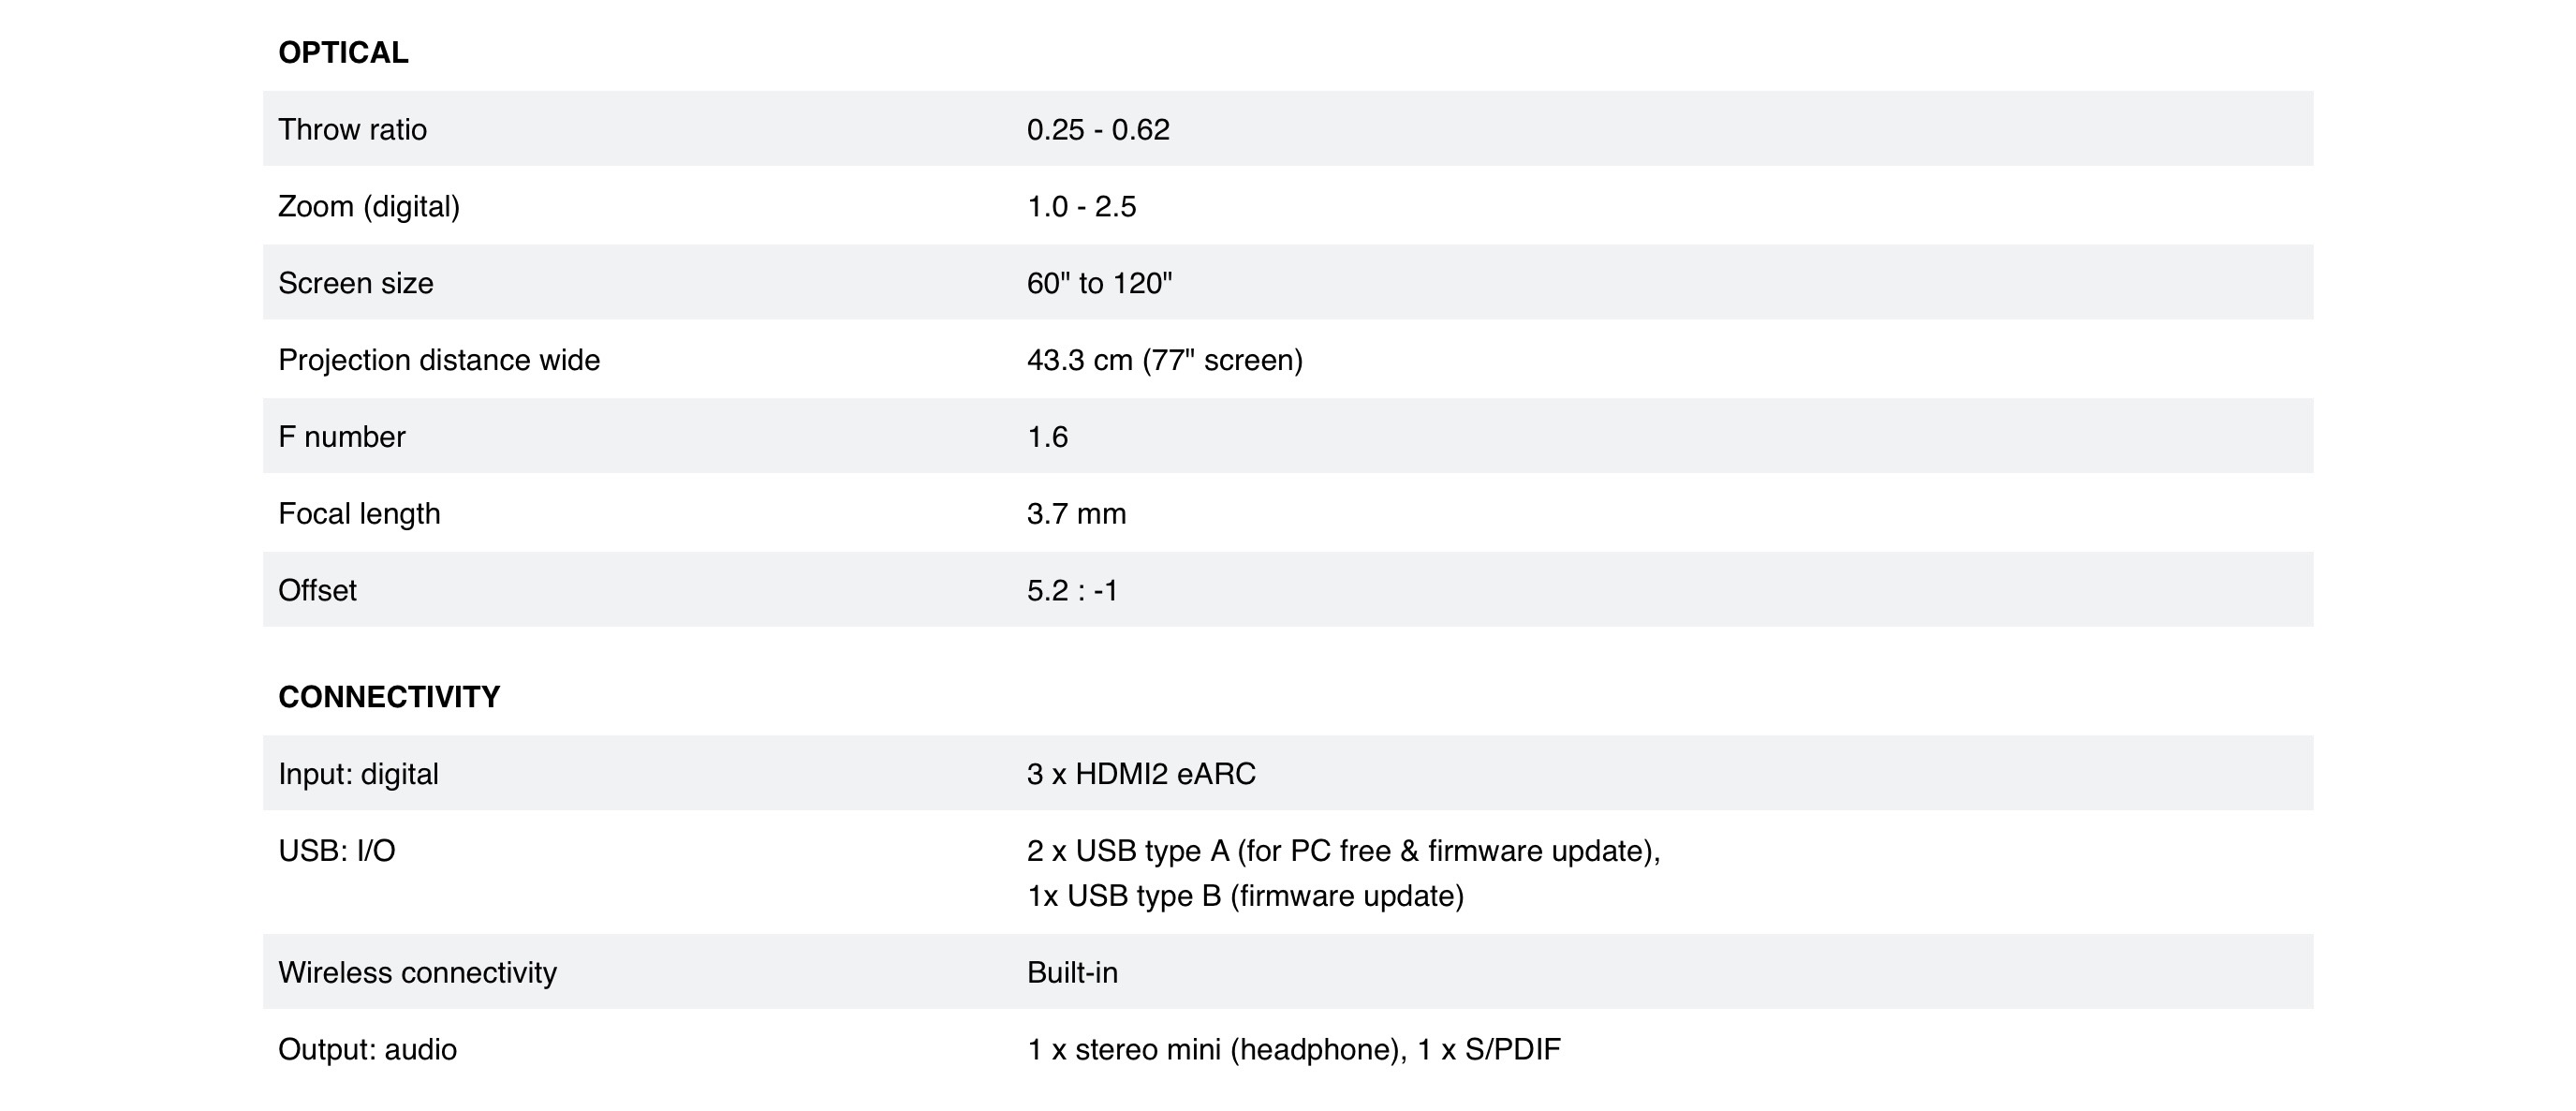The image size is (2576, 1111).
Task: Select the 60" to 120" screen size value
Action: pyautogui.click(x=1099, y=284)
